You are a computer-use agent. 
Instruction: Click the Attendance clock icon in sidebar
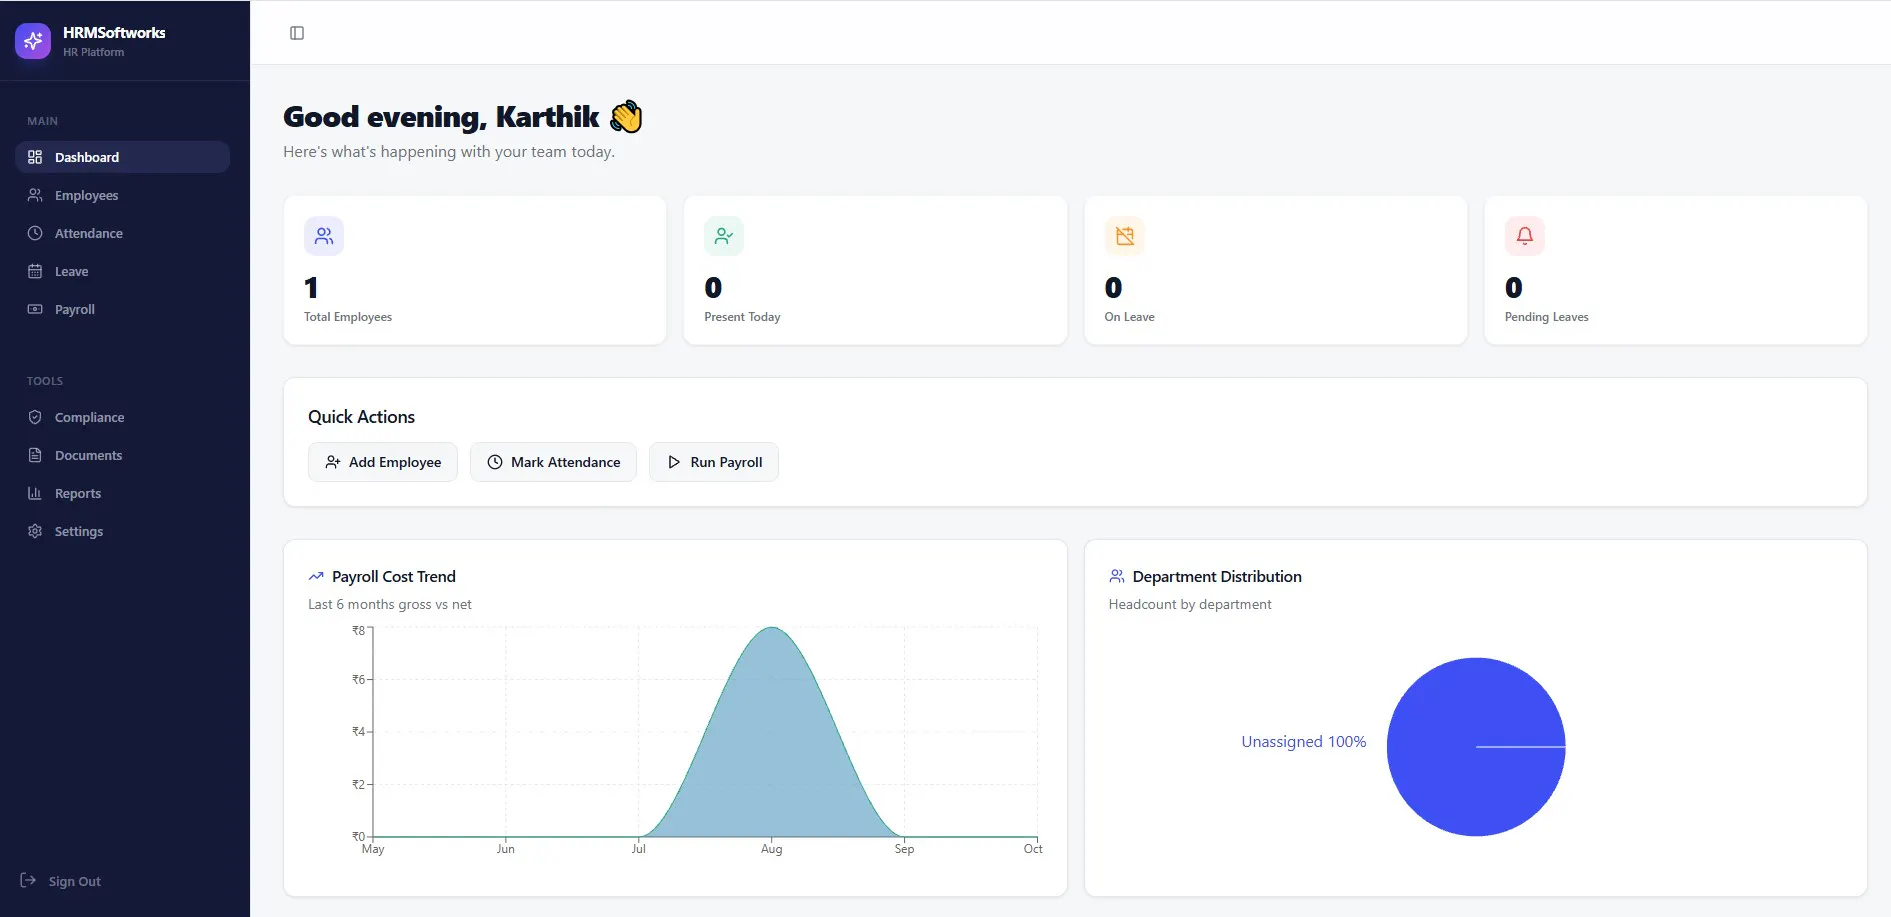35,233
